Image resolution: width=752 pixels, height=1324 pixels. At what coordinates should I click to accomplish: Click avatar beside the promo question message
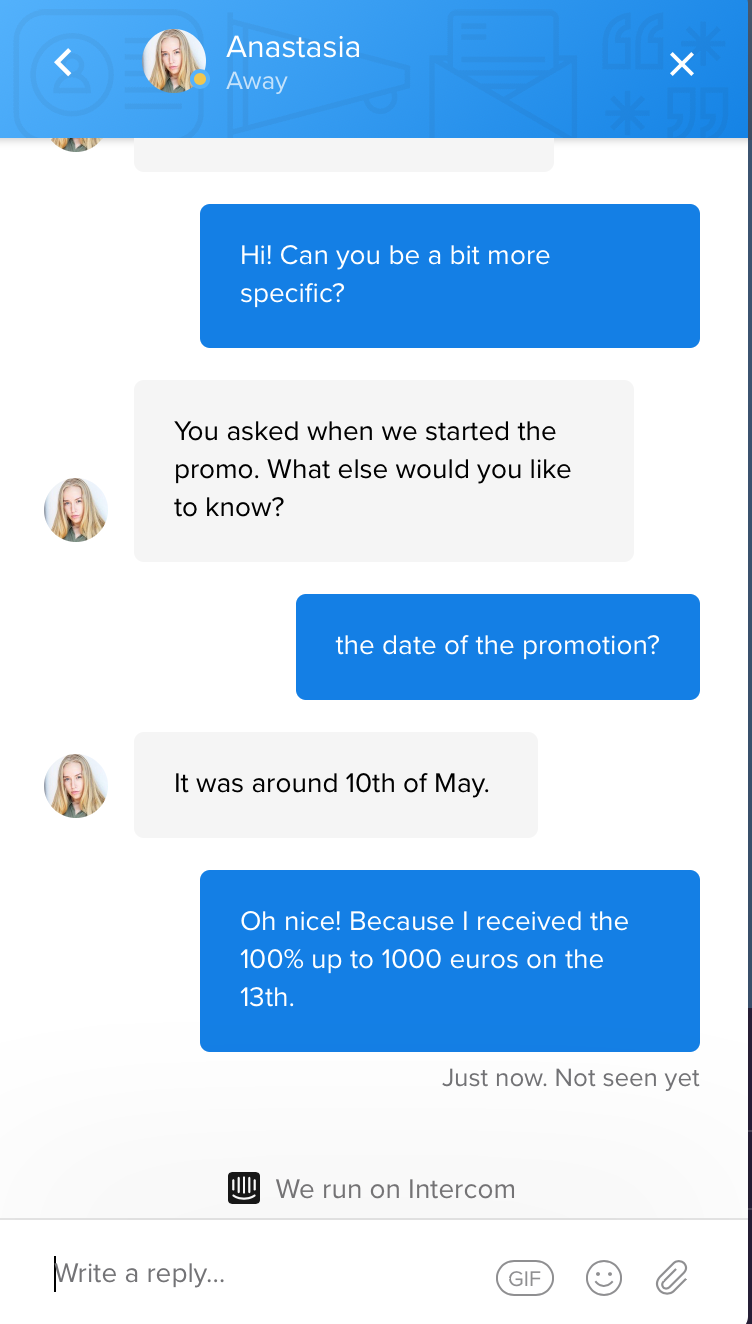pyautogui.click(x=76, y=510)
